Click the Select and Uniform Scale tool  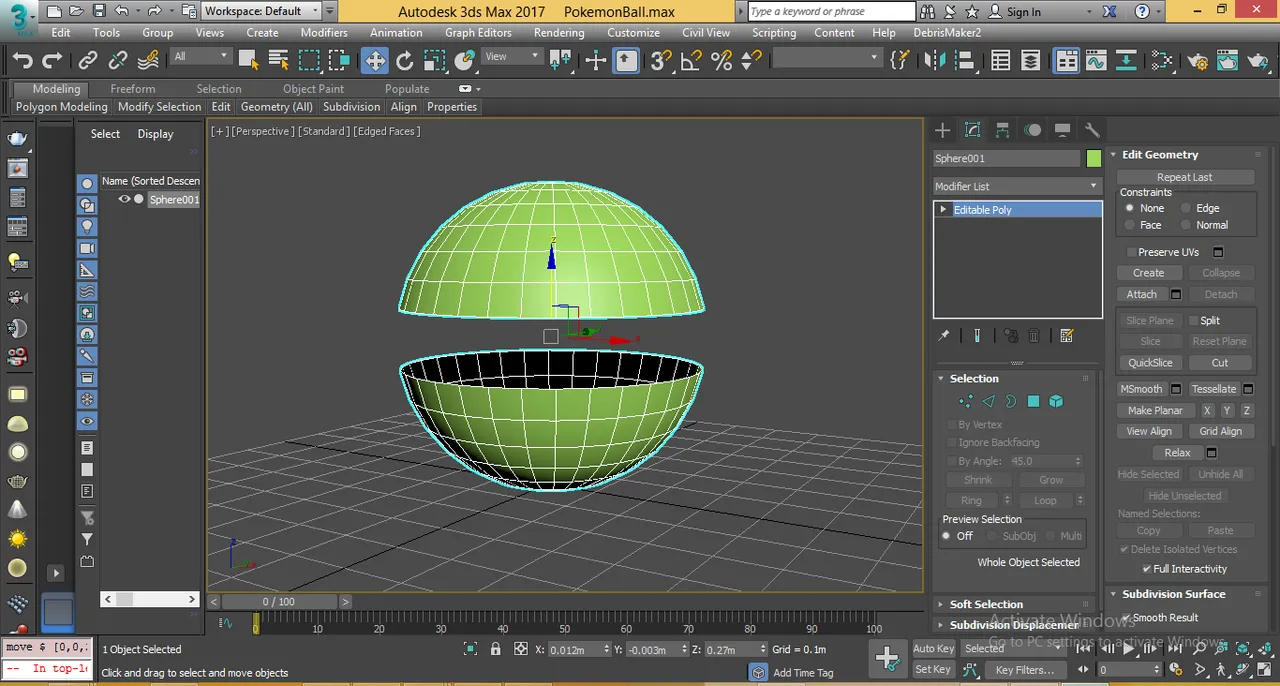434,61
